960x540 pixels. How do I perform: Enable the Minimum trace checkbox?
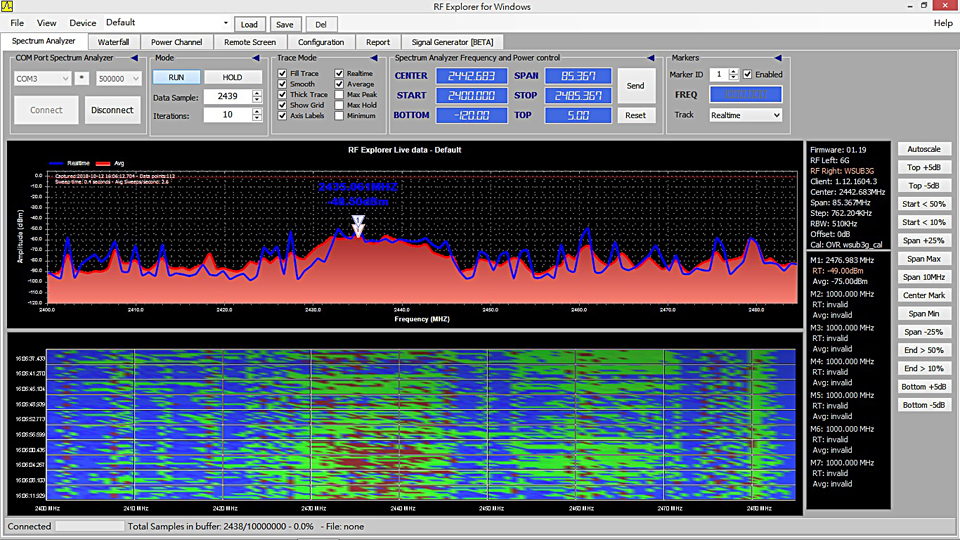click(339, 115)
